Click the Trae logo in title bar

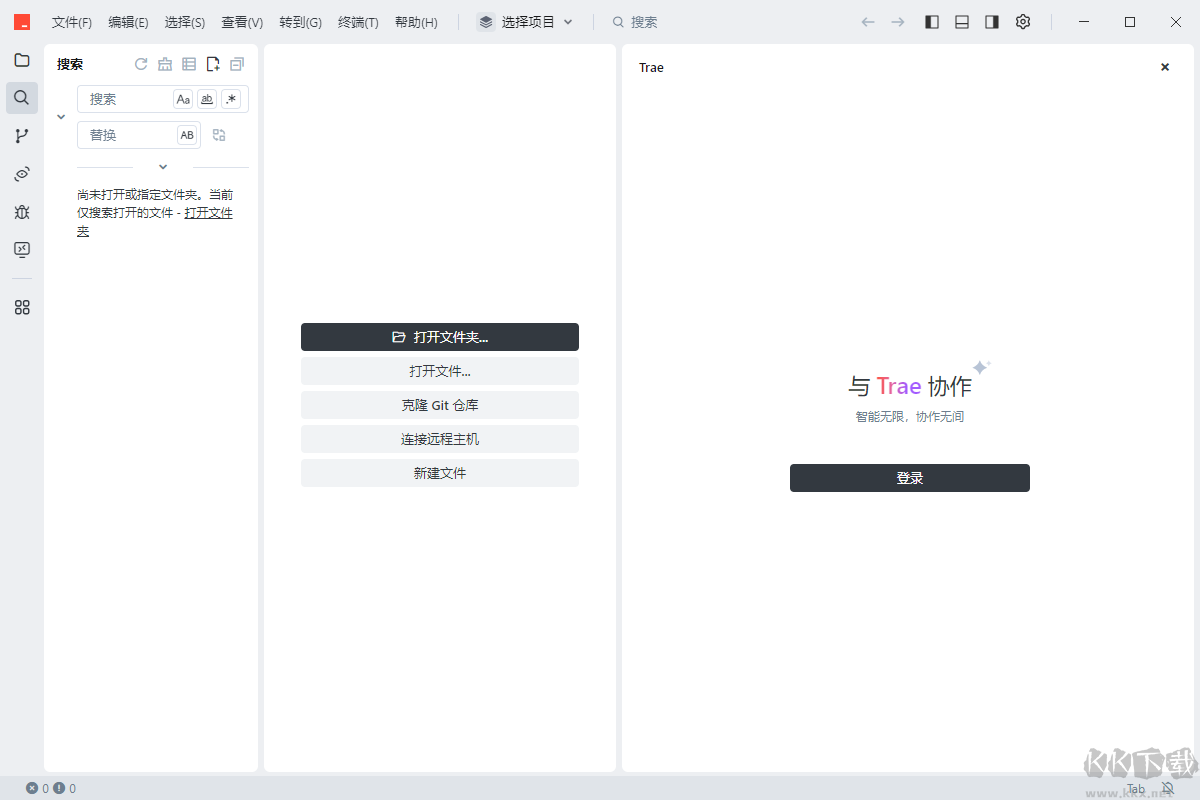(21, 21)
